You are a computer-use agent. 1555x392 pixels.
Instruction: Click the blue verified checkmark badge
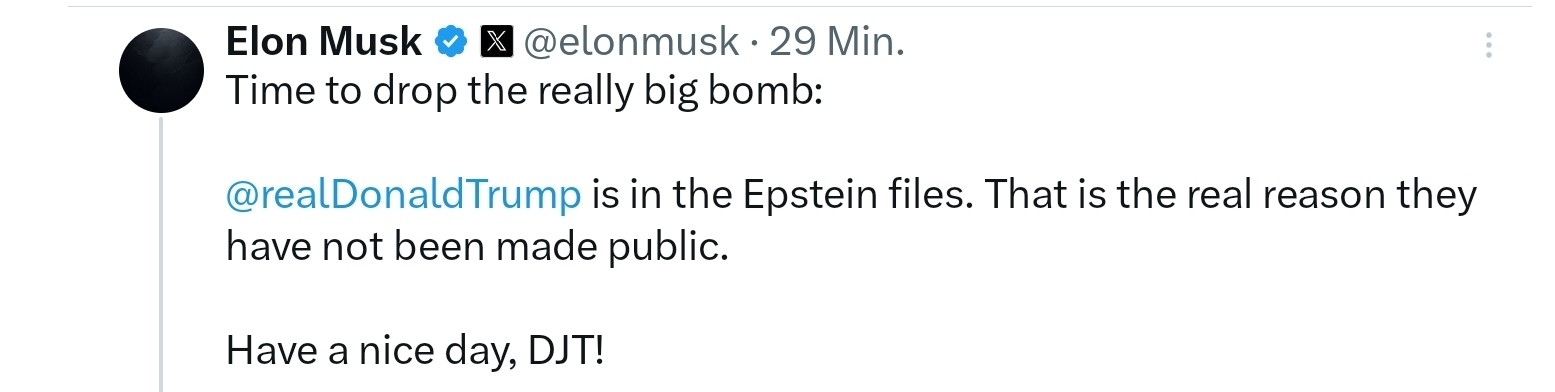pyautogui.click(x=450, y=42)
